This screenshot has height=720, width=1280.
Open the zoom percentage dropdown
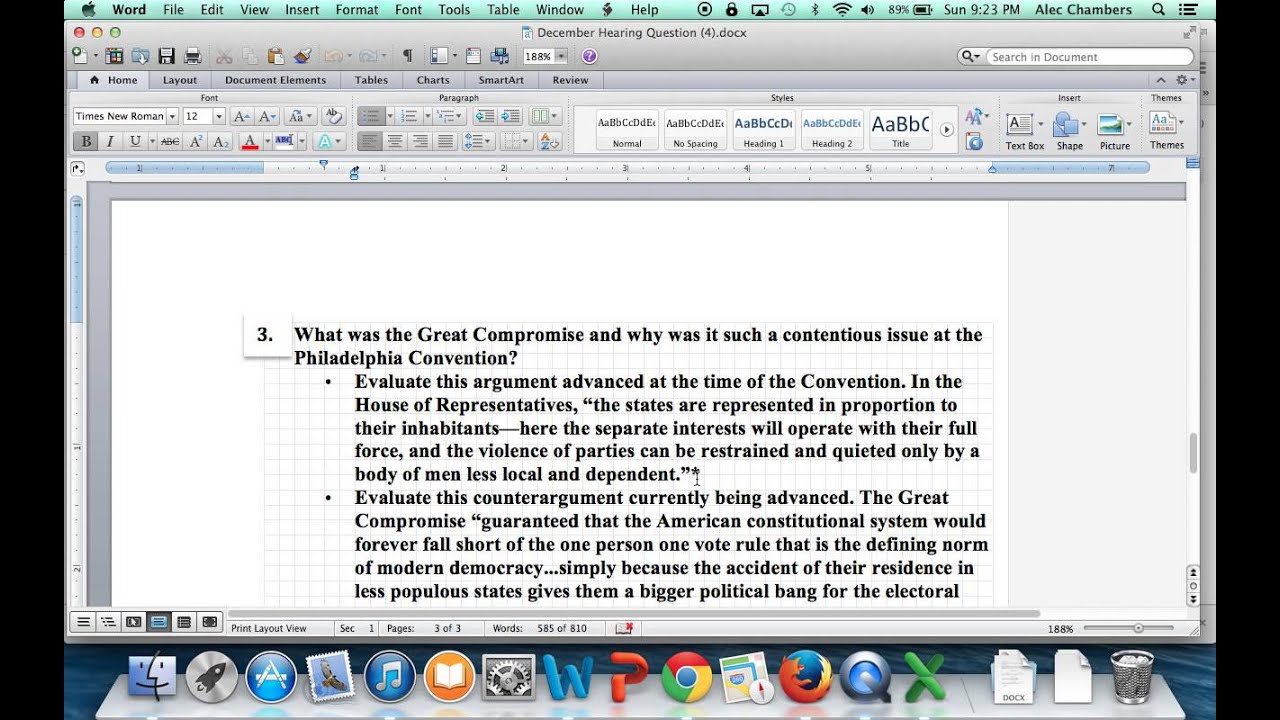click(x=561, y=56)
